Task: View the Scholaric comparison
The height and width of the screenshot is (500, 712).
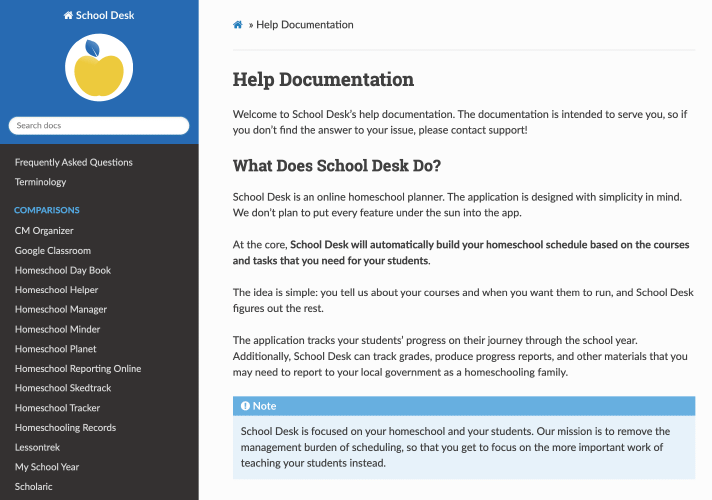Action: pos(33,486)
